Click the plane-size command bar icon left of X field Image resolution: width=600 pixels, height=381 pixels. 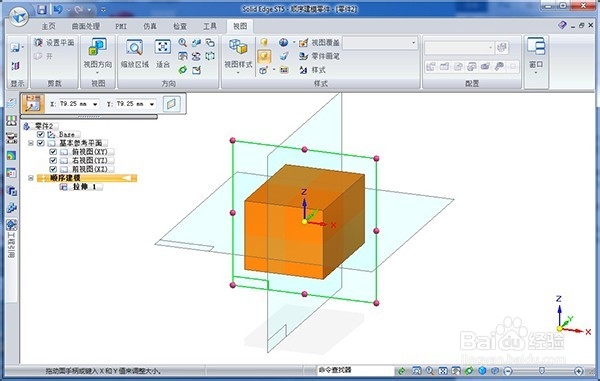pyautogui.click(x=33, y=104)
